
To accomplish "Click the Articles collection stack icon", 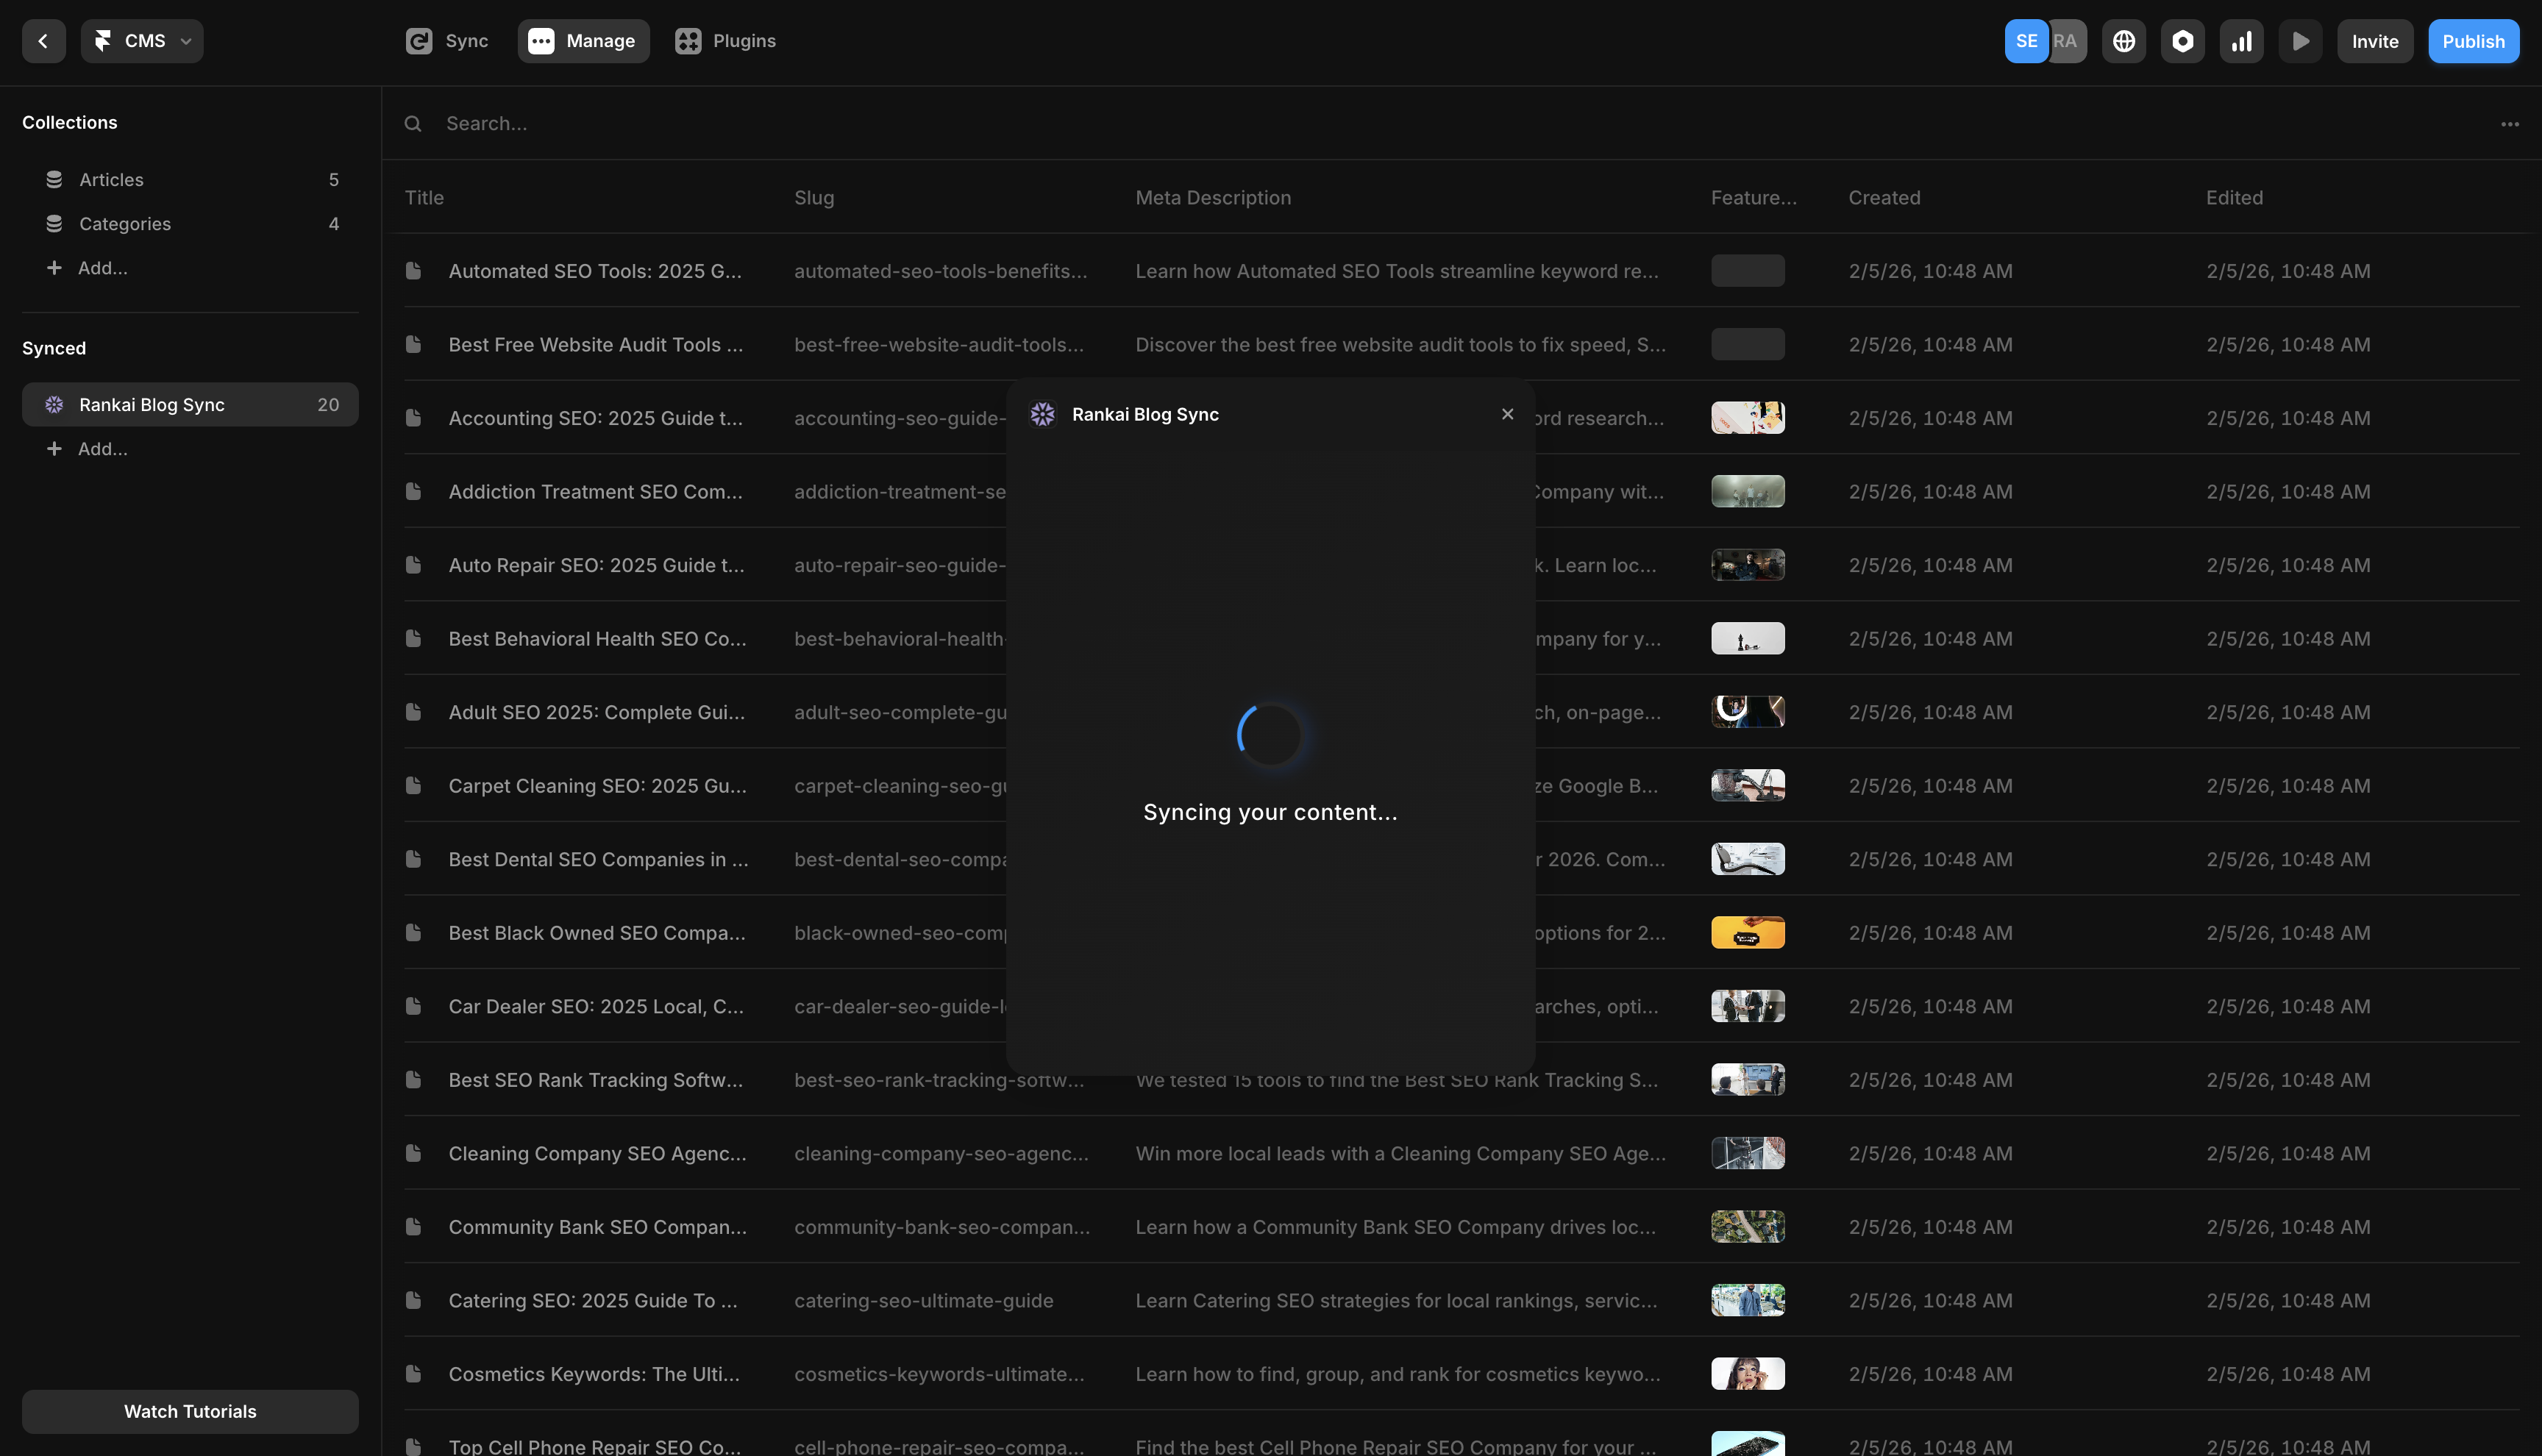I will point(54,179).
